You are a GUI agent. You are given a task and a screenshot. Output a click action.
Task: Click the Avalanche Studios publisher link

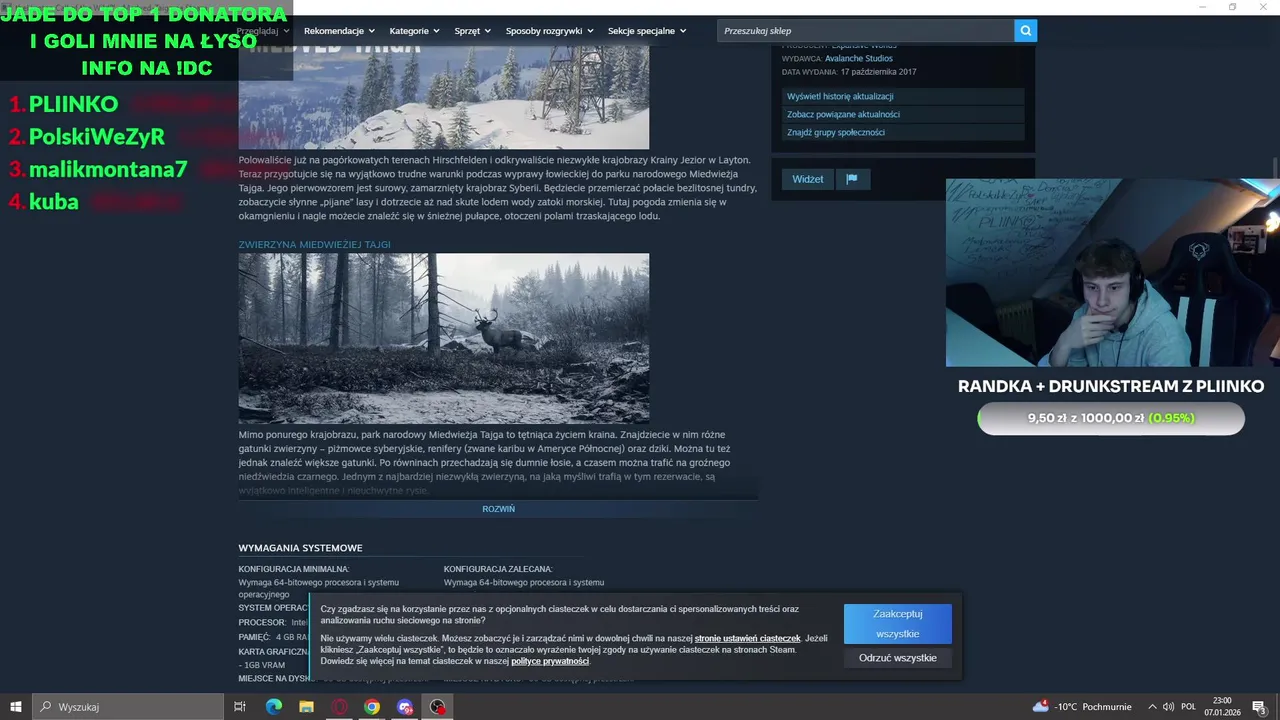[858, 58]
